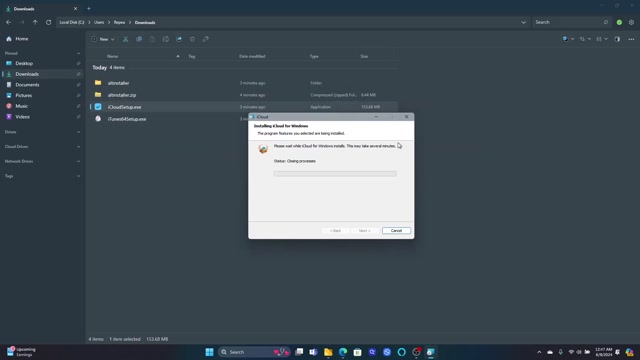The width and height of the screenshot is (640, 360).
Task: Cancel the iCloud installation
Action: coord(396,231)
